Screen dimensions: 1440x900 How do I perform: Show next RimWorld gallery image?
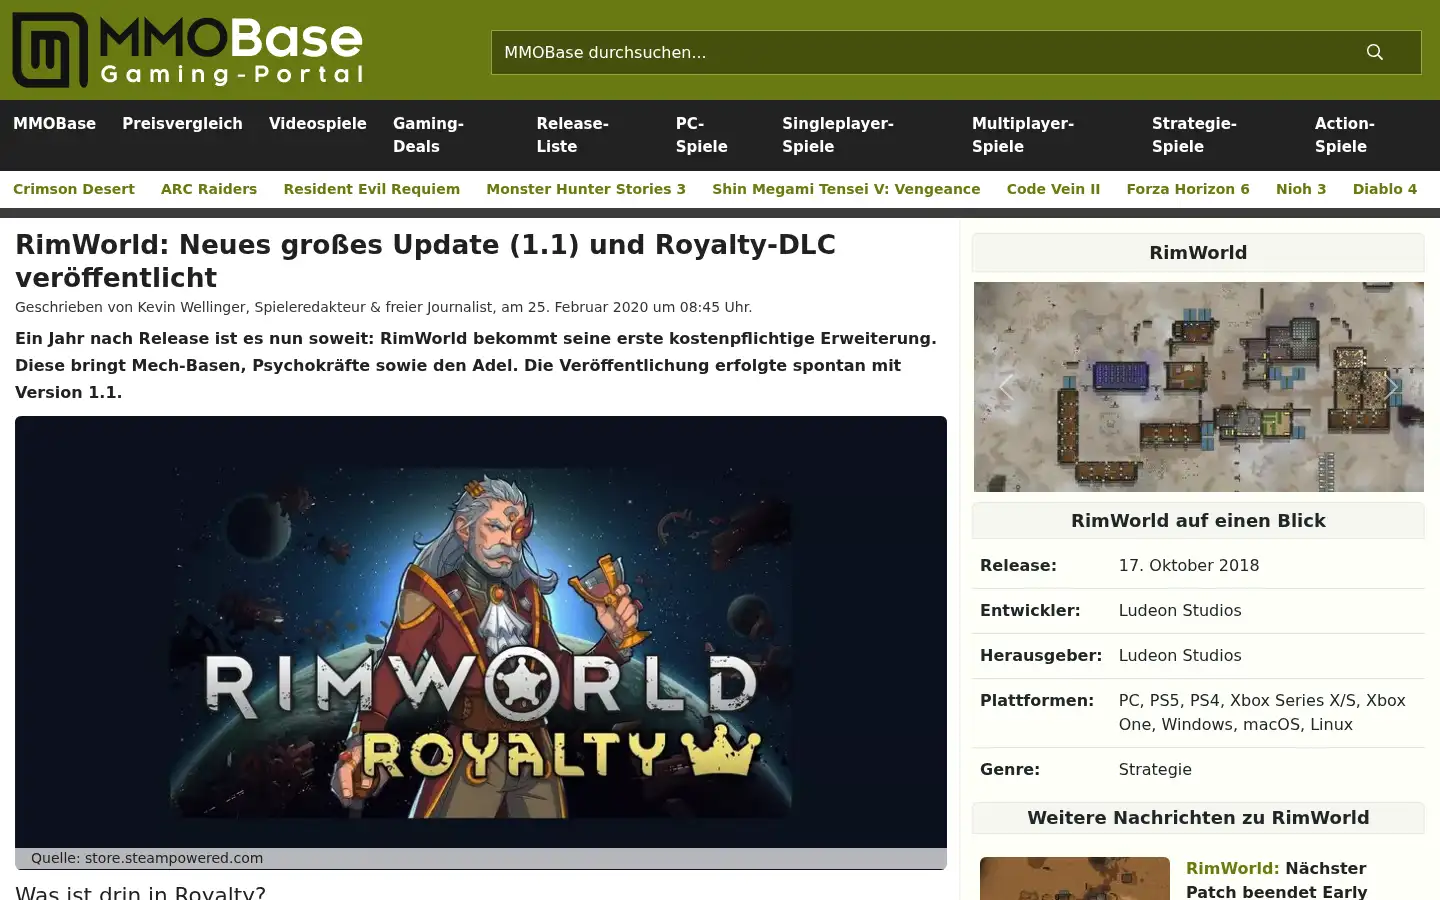pyautogui.click(x=1391, y=387)
